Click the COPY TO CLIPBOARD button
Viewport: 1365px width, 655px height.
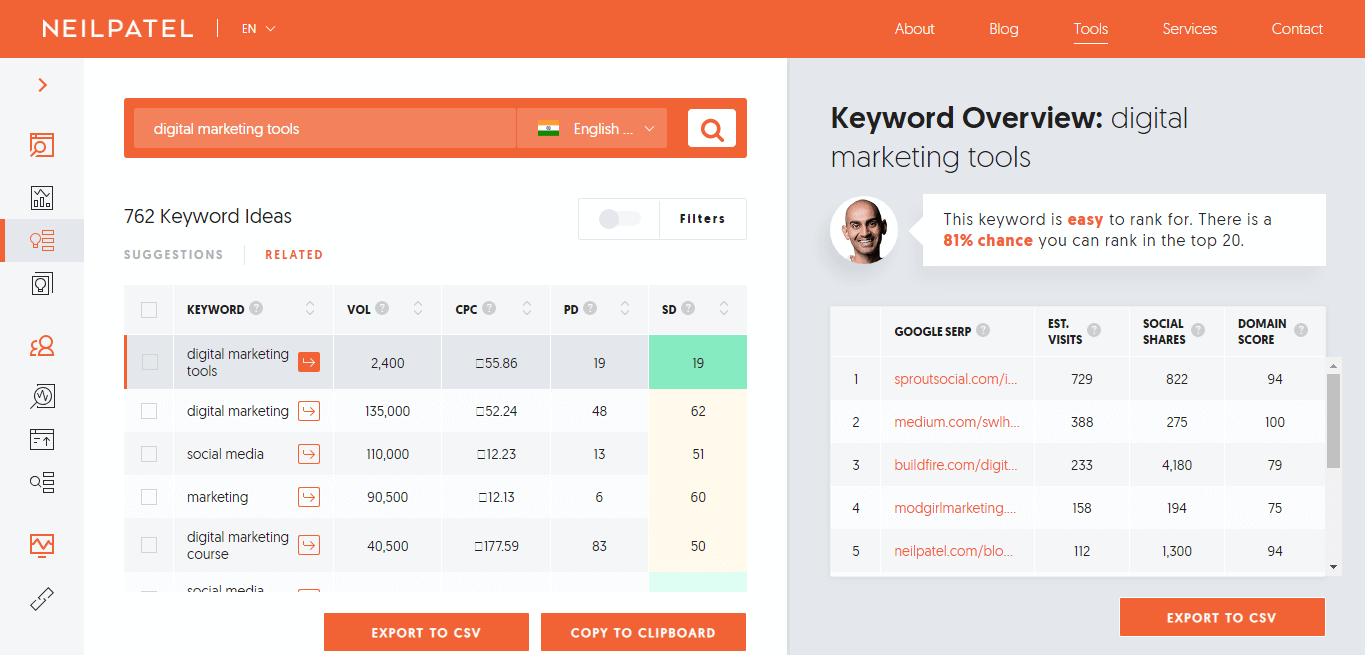643,632
